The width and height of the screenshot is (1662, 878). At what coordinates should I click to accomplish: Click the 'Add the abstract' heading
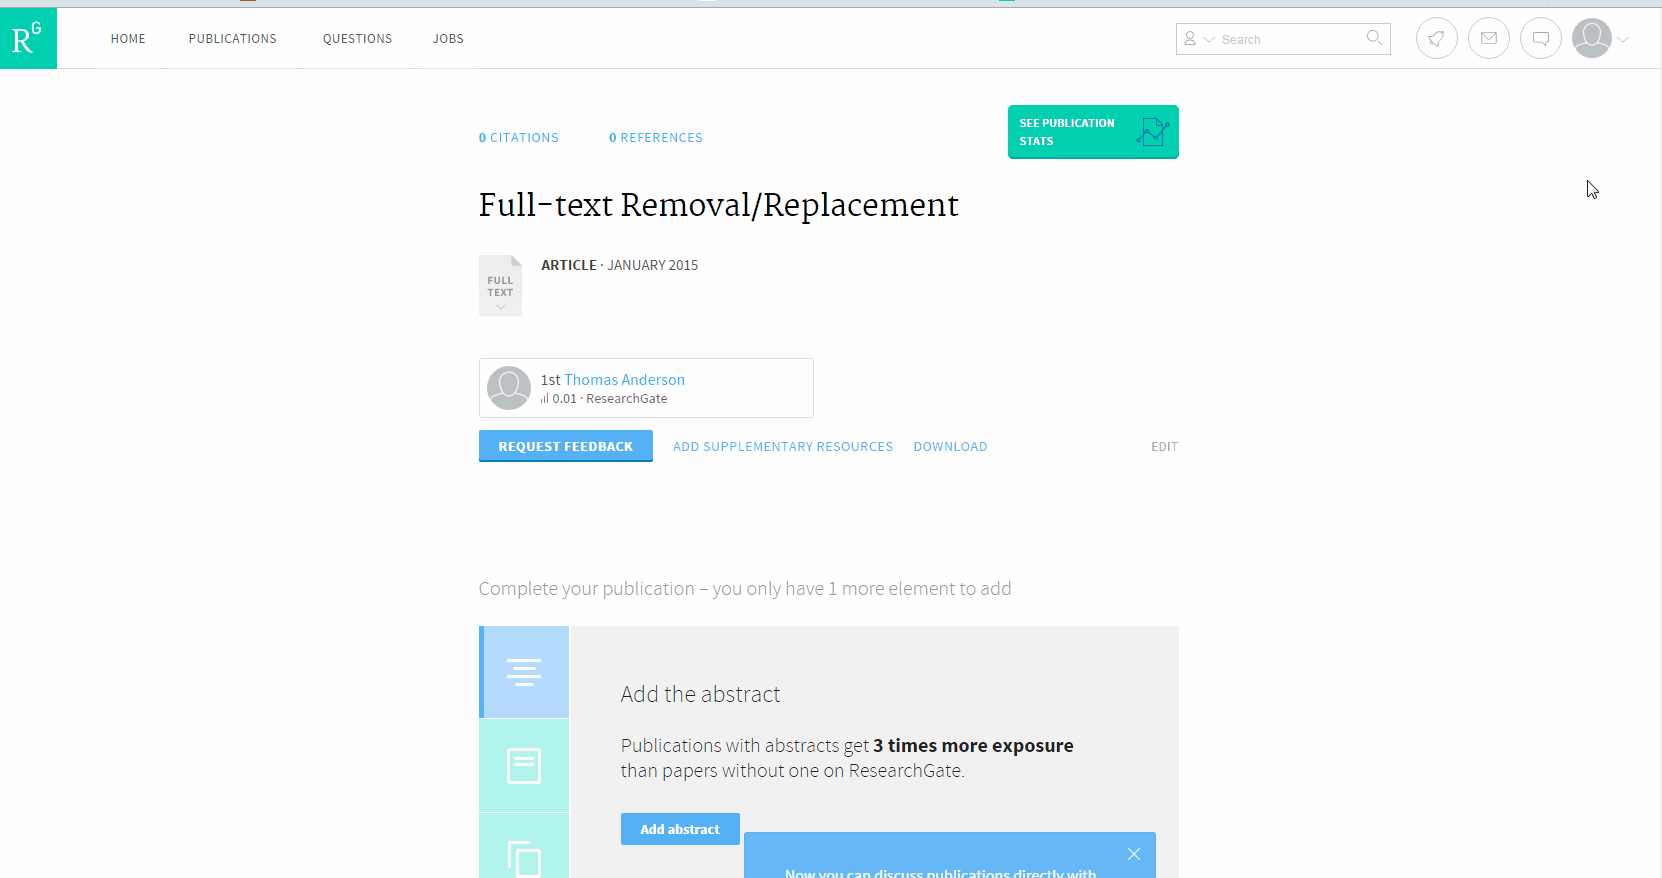point(700,694)
